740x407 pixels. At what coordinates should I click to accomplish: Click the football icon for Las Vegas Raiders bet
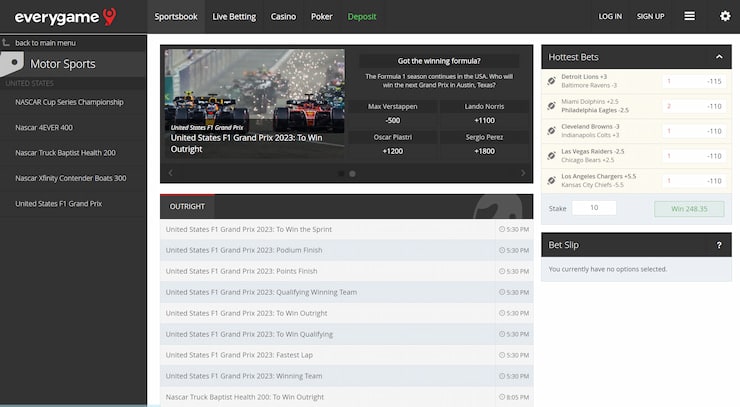(551, 156)
